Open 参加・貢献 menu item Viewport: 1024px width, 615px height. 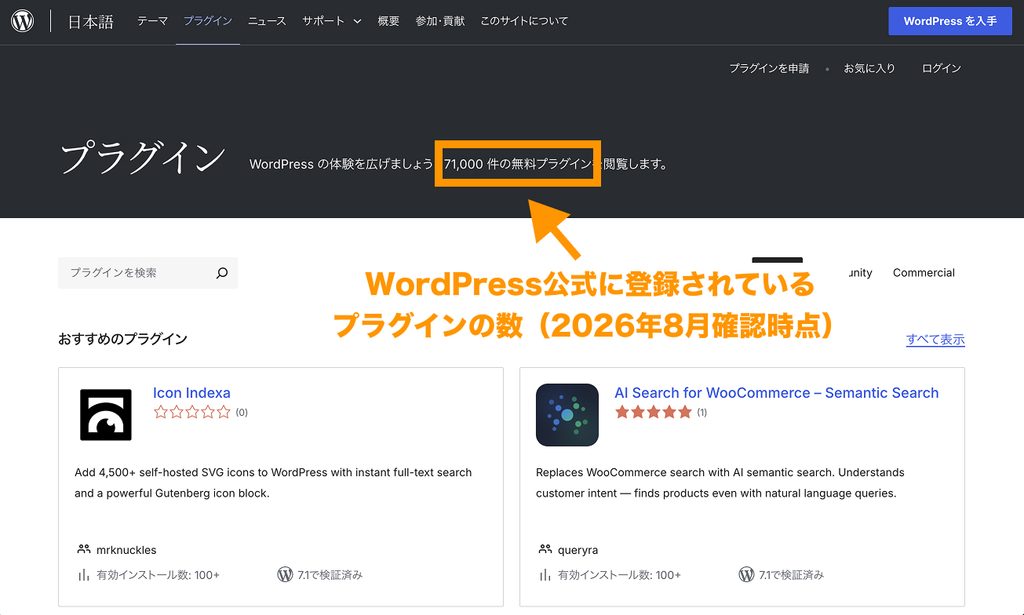tap(440, 21)
